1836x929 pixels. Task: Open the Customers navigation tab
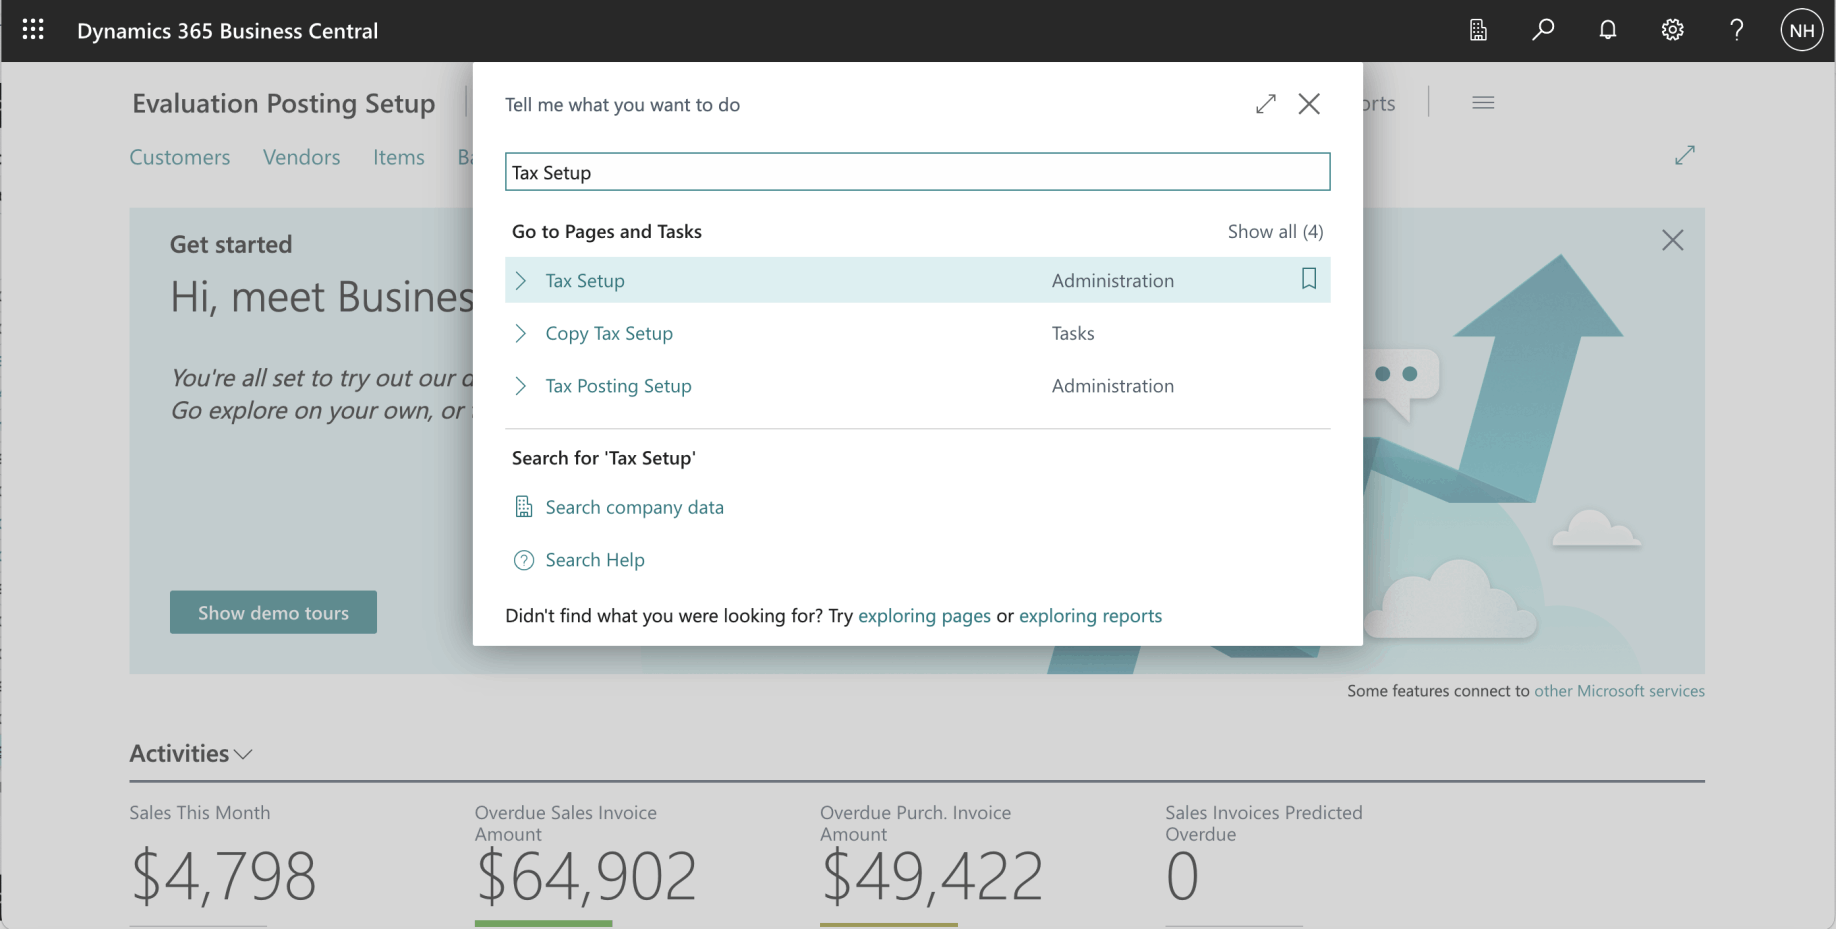[x=180, y=157]
